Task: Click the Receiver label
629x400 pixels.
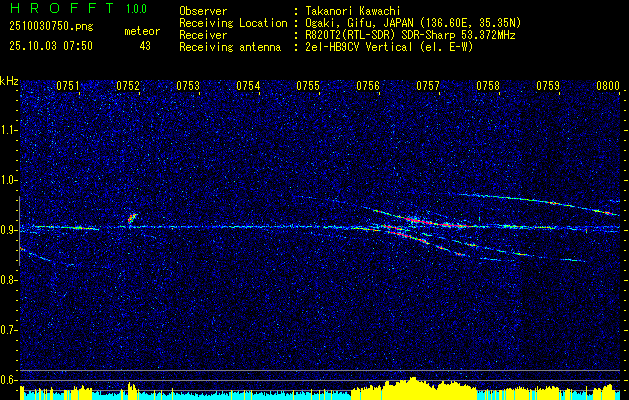Action: point(203,35)
